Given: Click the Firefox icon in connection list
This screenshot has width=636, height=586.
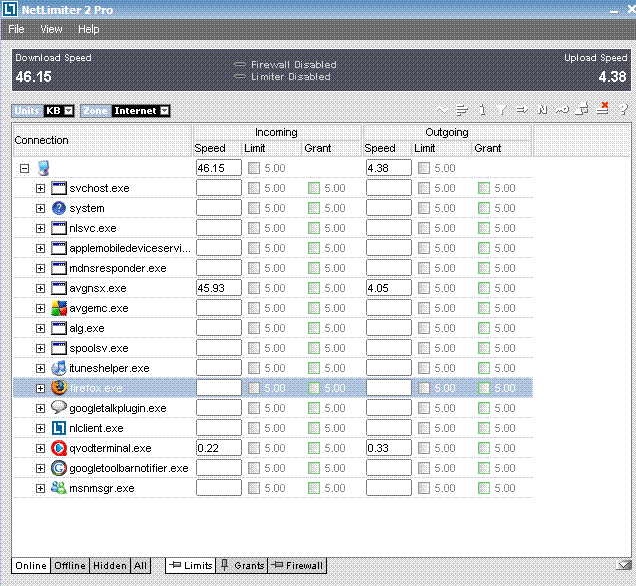Looking at the screenshot, I should pyautogui.click(x=58, y=388).
